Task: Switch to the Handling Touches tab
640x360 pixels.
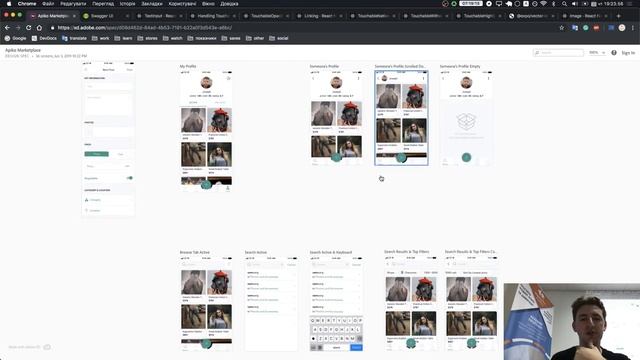Action: (x=212, y=16)
